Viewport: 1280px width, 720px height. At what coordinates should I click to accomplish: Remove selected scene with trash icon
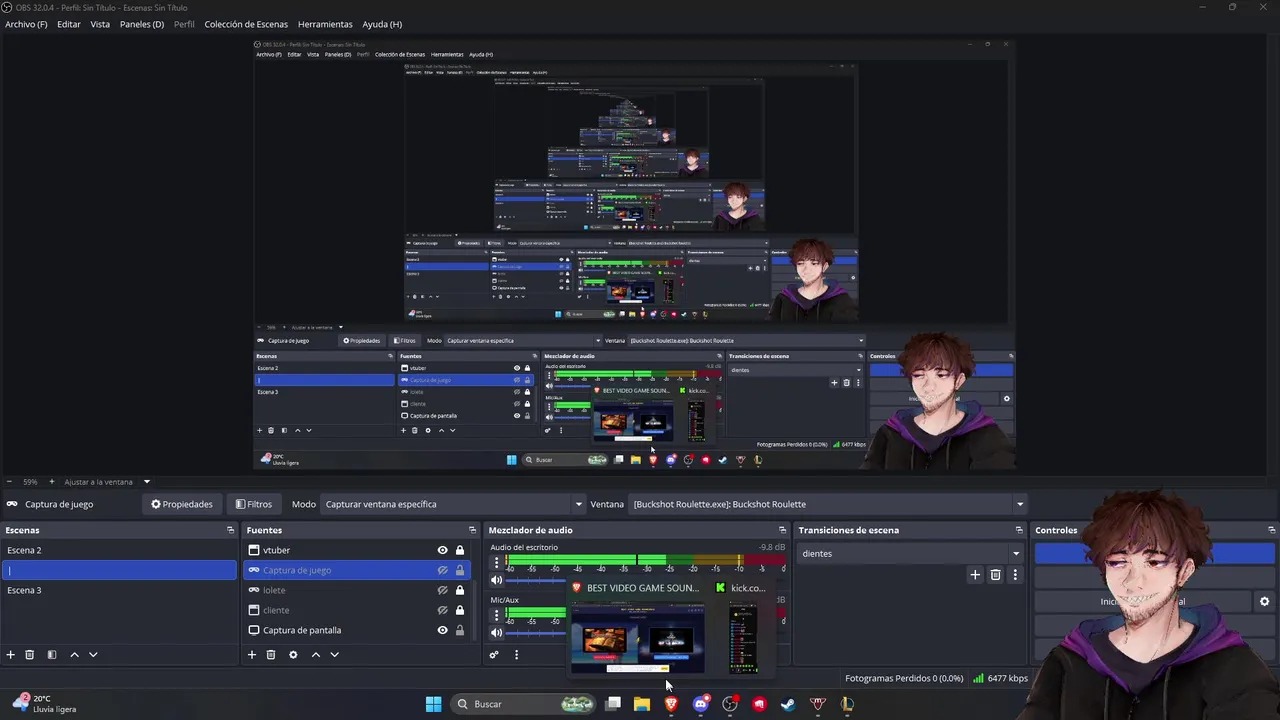tap(30, 655)
